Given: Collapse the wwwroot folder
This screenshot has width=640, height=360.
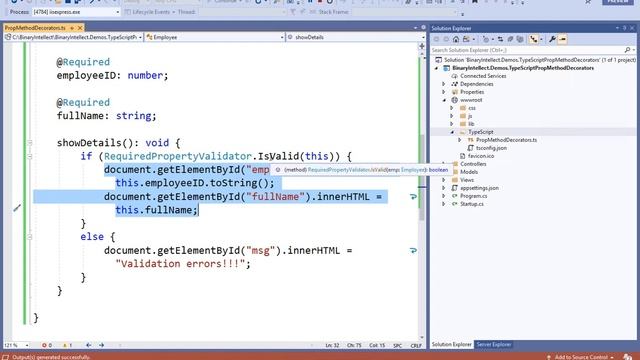Looking at the screenshot, I should click(x=444, y=100).
